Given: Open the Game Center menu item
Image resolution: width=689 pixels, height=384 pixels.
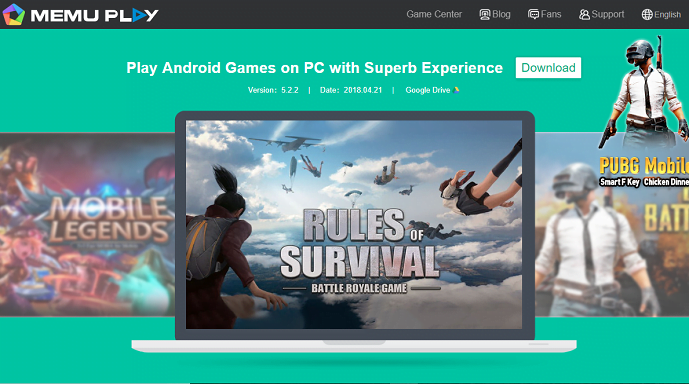Looking at the screenshot, I should pyautogui.click(x=434, y=14).
